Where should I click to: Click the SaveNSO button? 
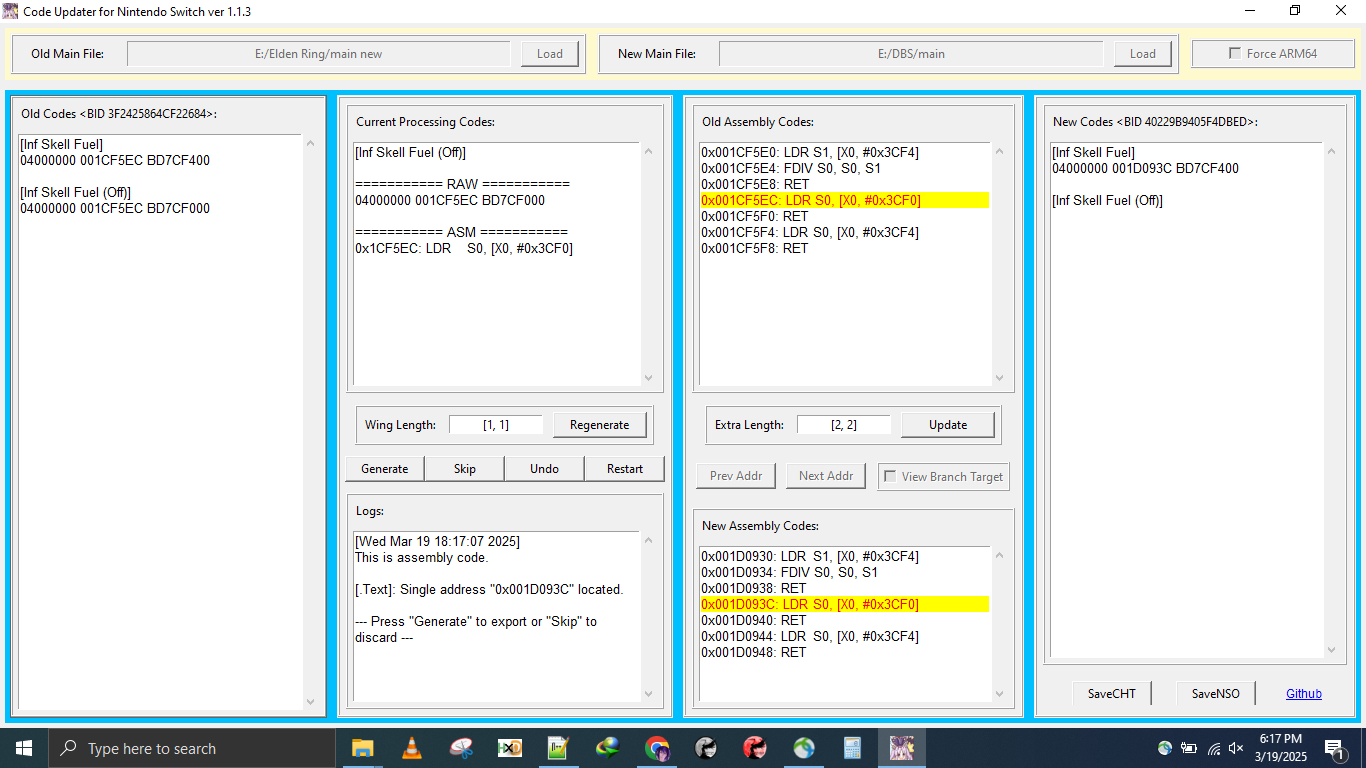click(1216, 693)
